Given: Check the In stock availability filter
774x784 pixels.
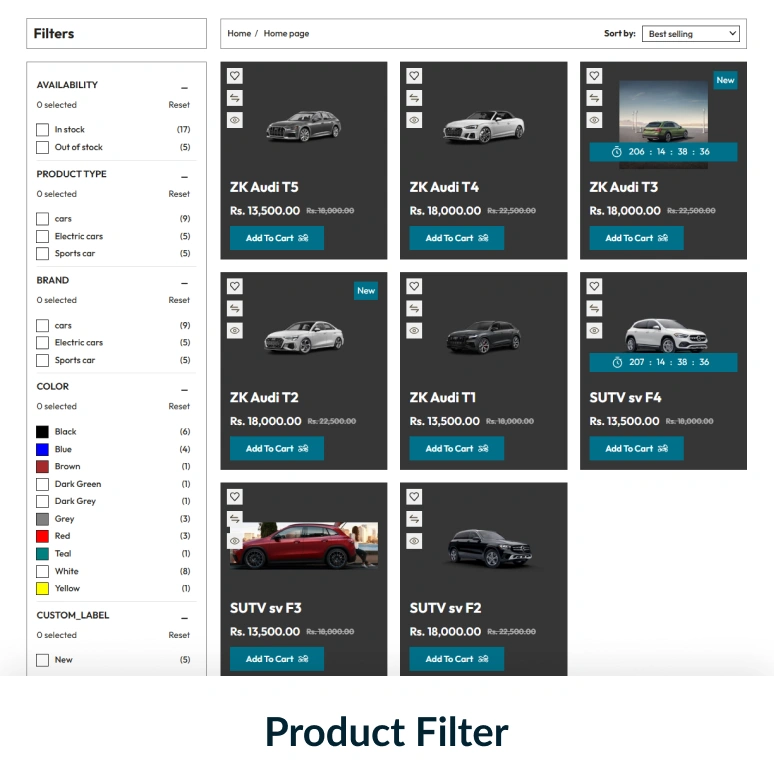Looking at the screenshot, I should (42, 130).
